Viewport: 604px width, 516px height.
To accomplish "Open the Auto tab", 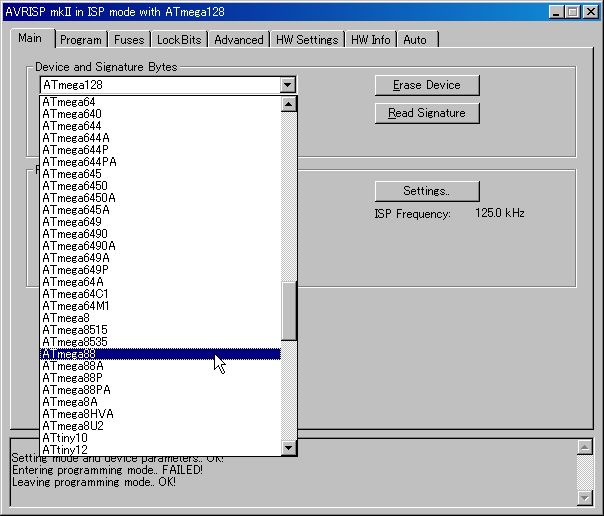I will (x=414, y=40).
